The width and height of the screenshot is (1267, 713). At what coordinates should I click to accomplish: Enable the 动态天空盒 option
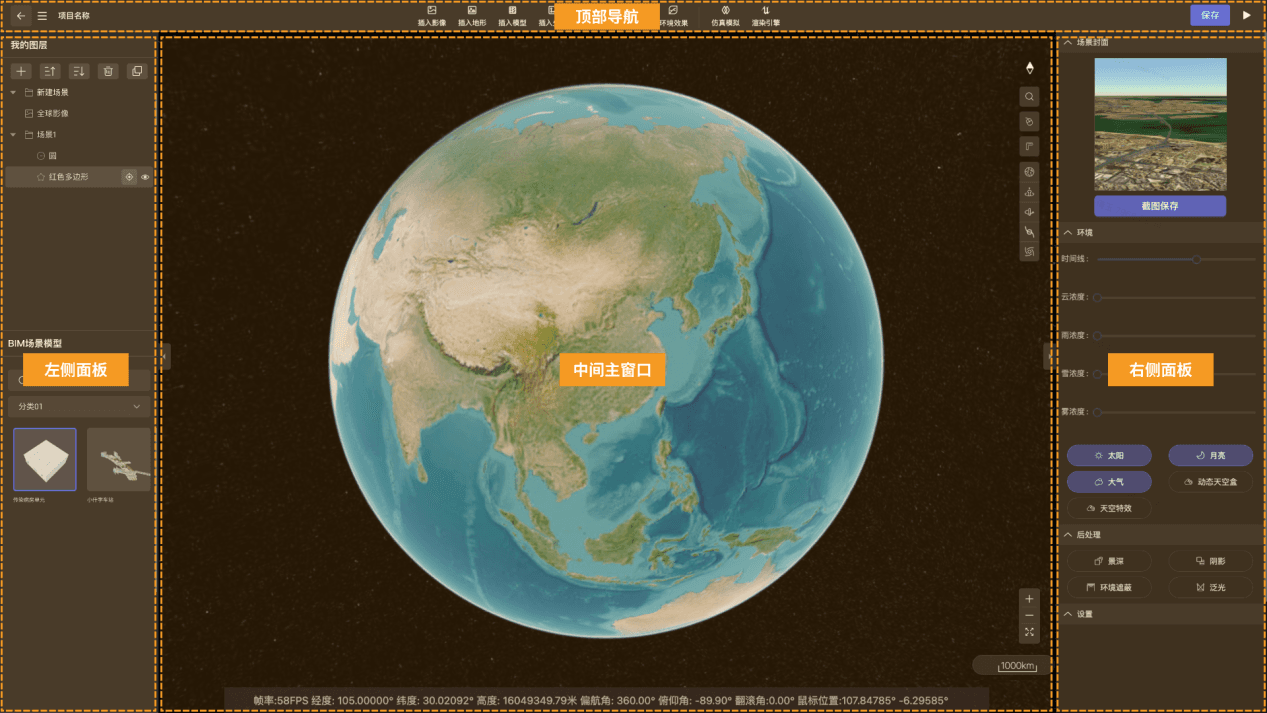point(1210,482)
